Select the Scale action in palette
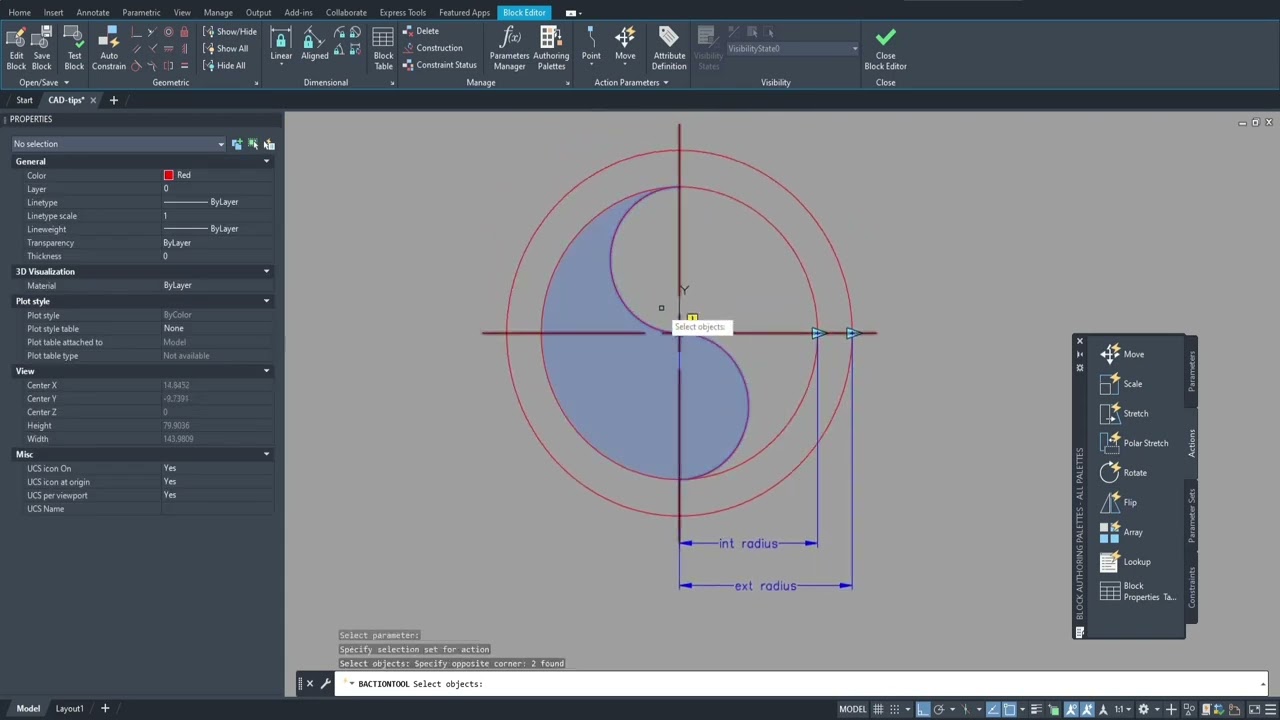The width and height of the screenshot is (1280, 720). click(x=1121, y=384)
